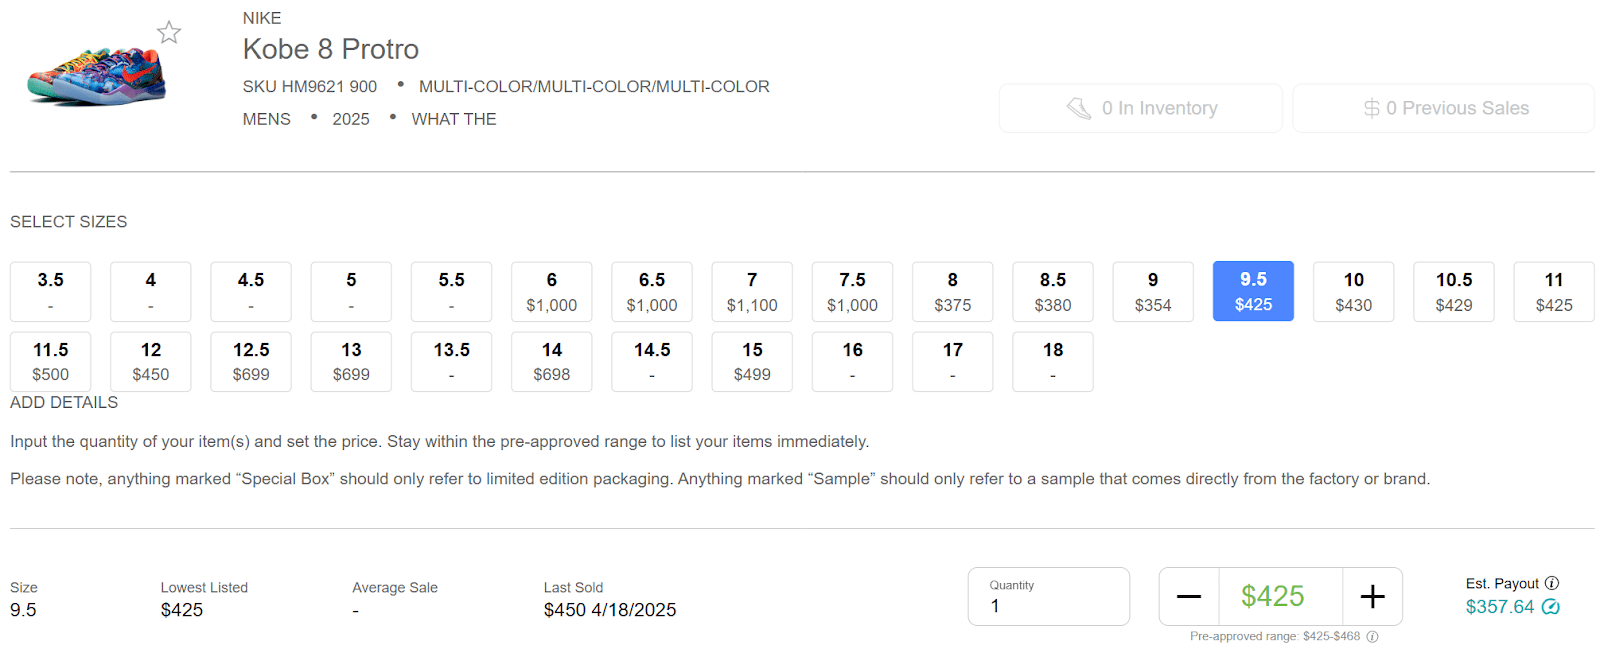The image size is (1600, 649).
Task: Pick size 12 at $450
Action: pos(151,362)
